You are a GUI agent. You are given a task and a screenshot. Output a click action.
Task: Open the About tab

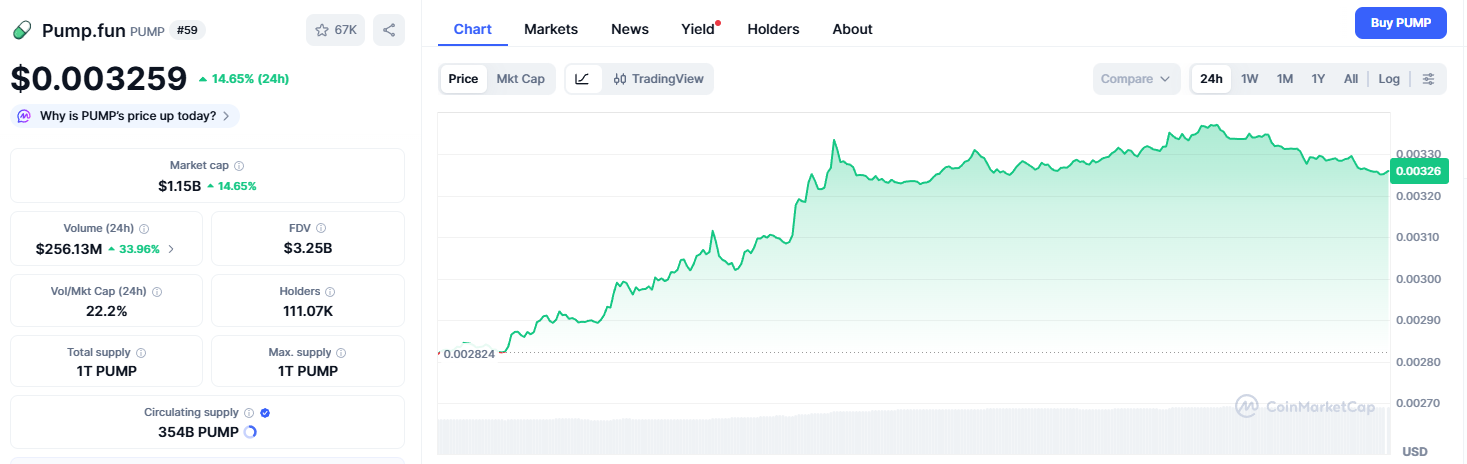(853, 29)
